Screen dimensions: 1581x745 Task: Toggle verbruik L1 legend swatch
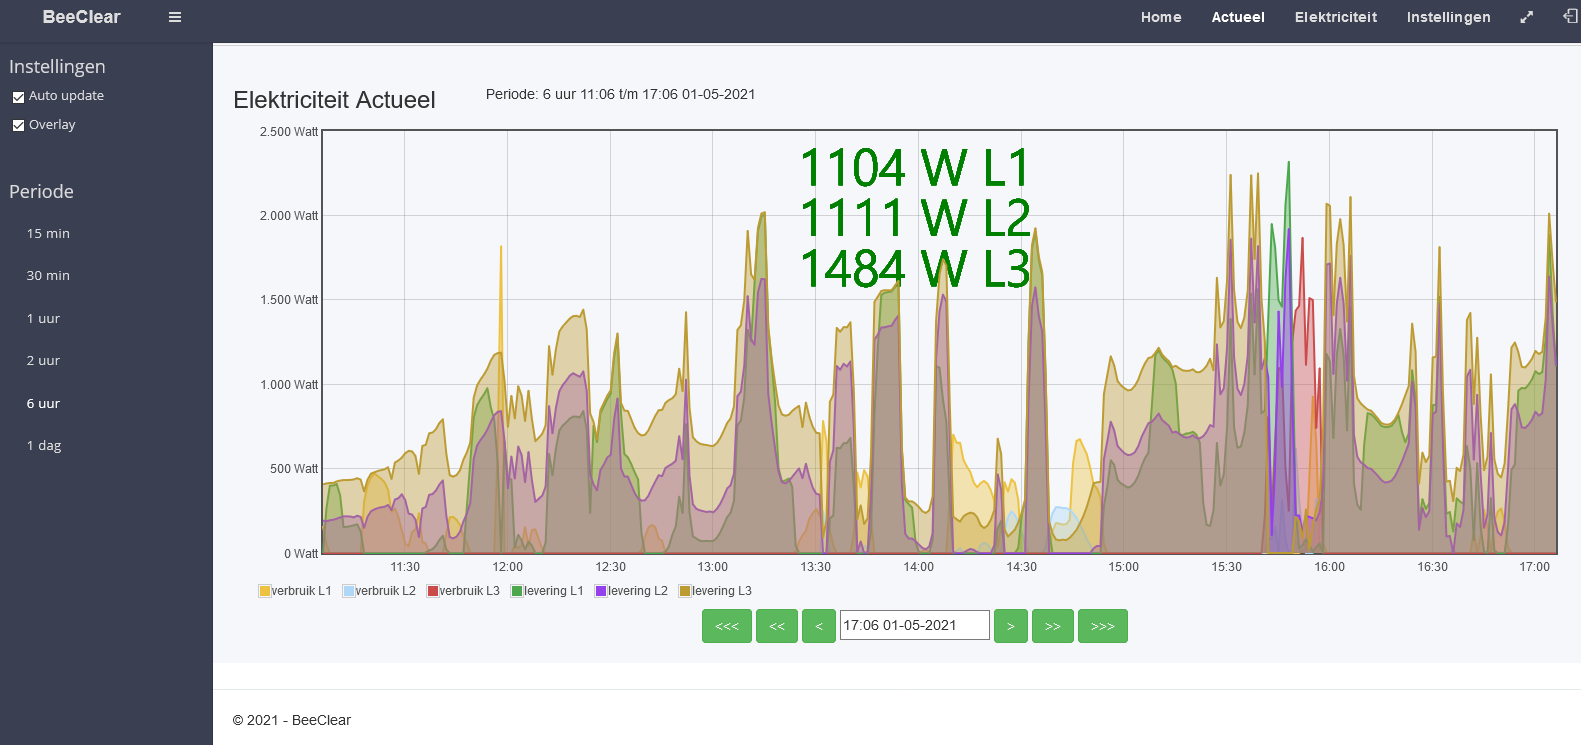click(x=265, y=591)
